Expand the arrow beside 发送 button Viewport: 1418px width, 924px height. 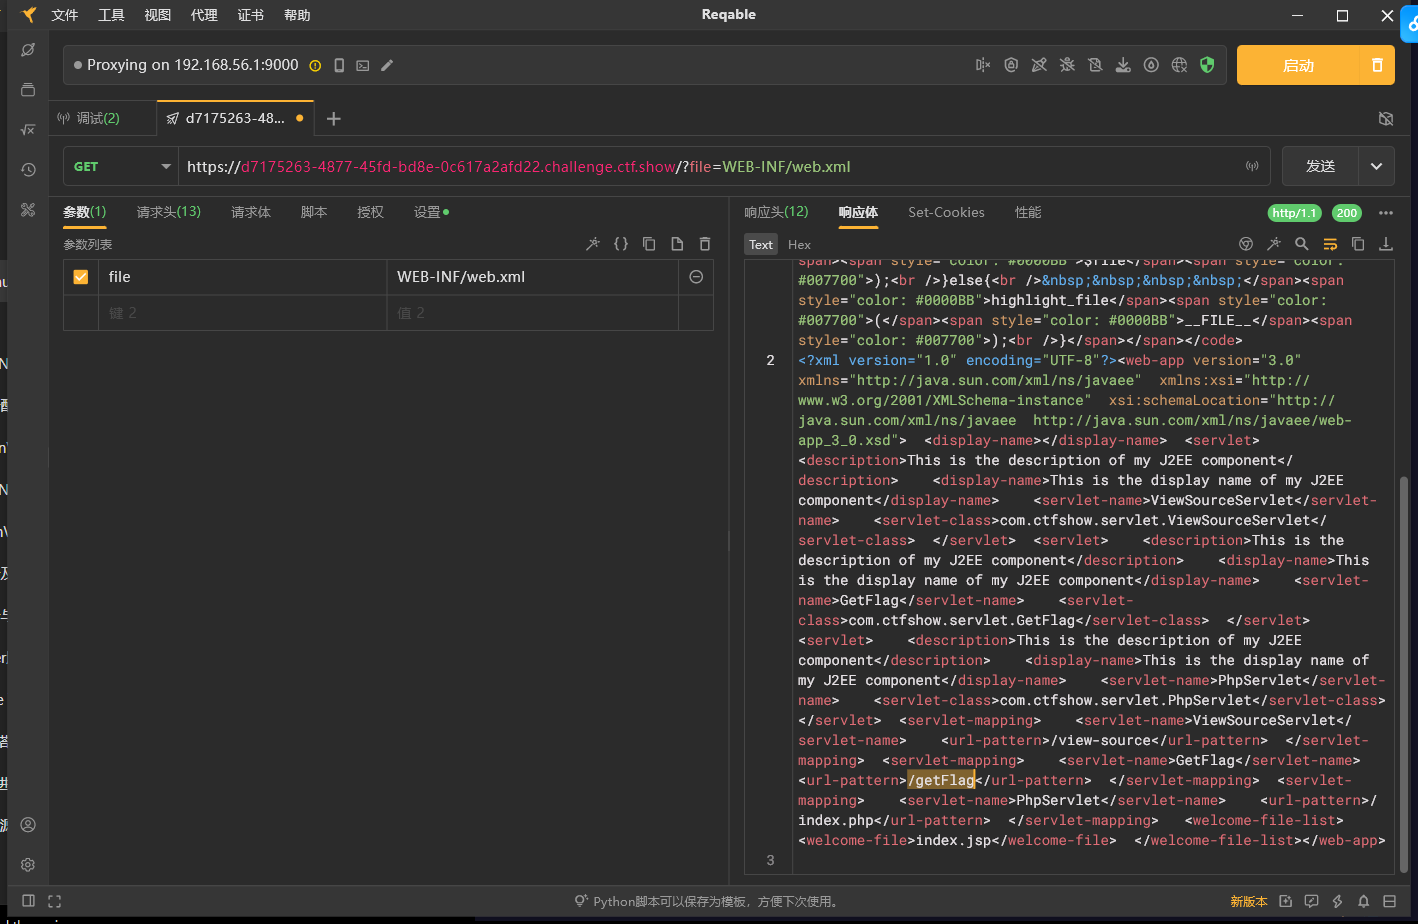1377,167
